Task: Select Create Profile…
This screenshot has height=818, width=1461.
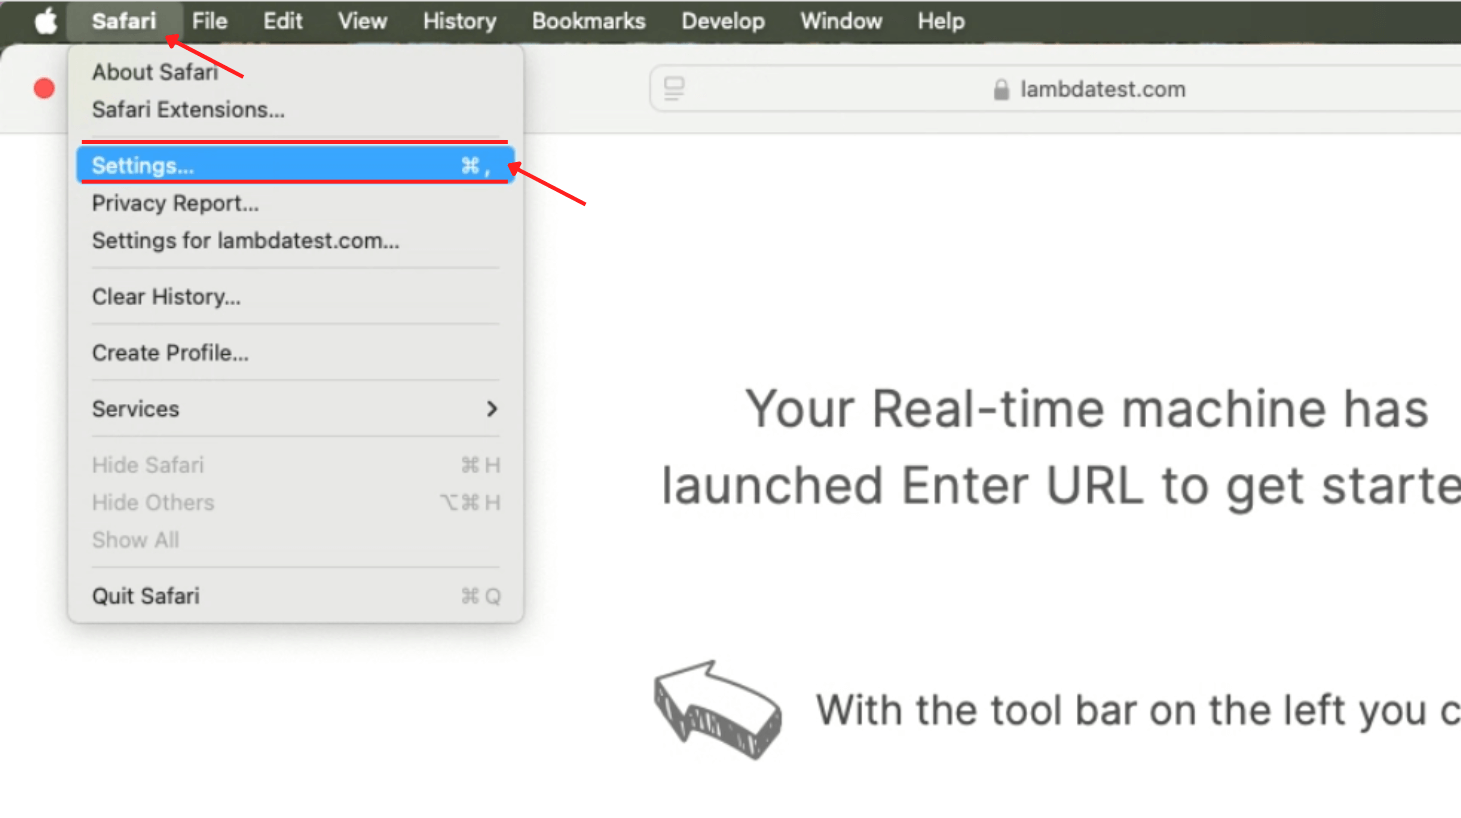Action: 295,353
